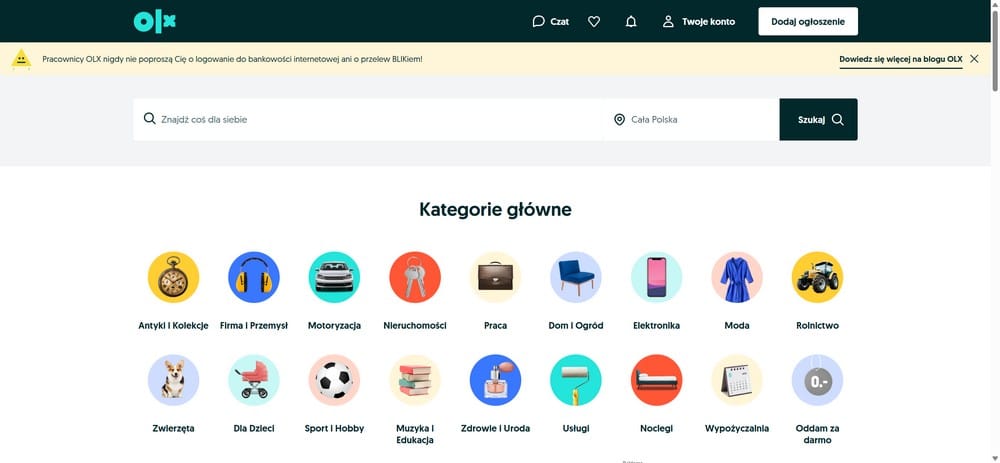The image size is (1000, 463).
Task: Click the Noclegi text label
Action: 656,429
